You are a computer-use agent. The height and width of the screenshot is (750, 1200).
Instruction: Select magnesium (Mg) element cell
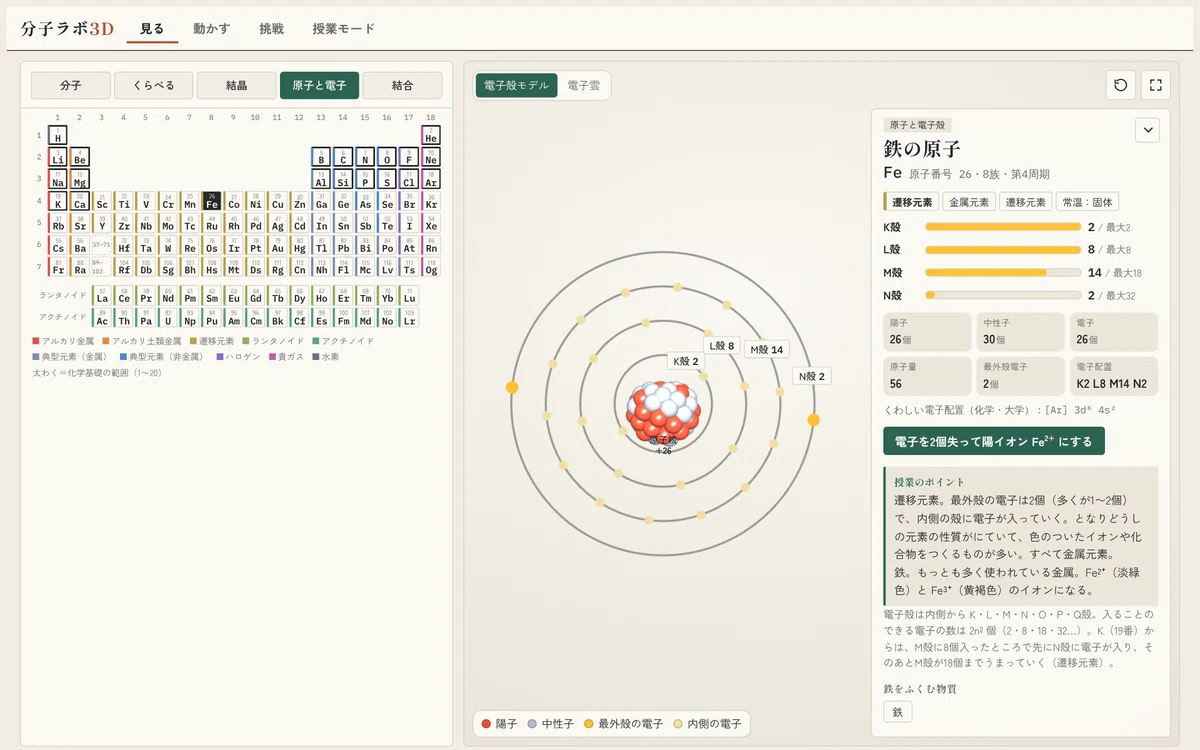point(80,180)
